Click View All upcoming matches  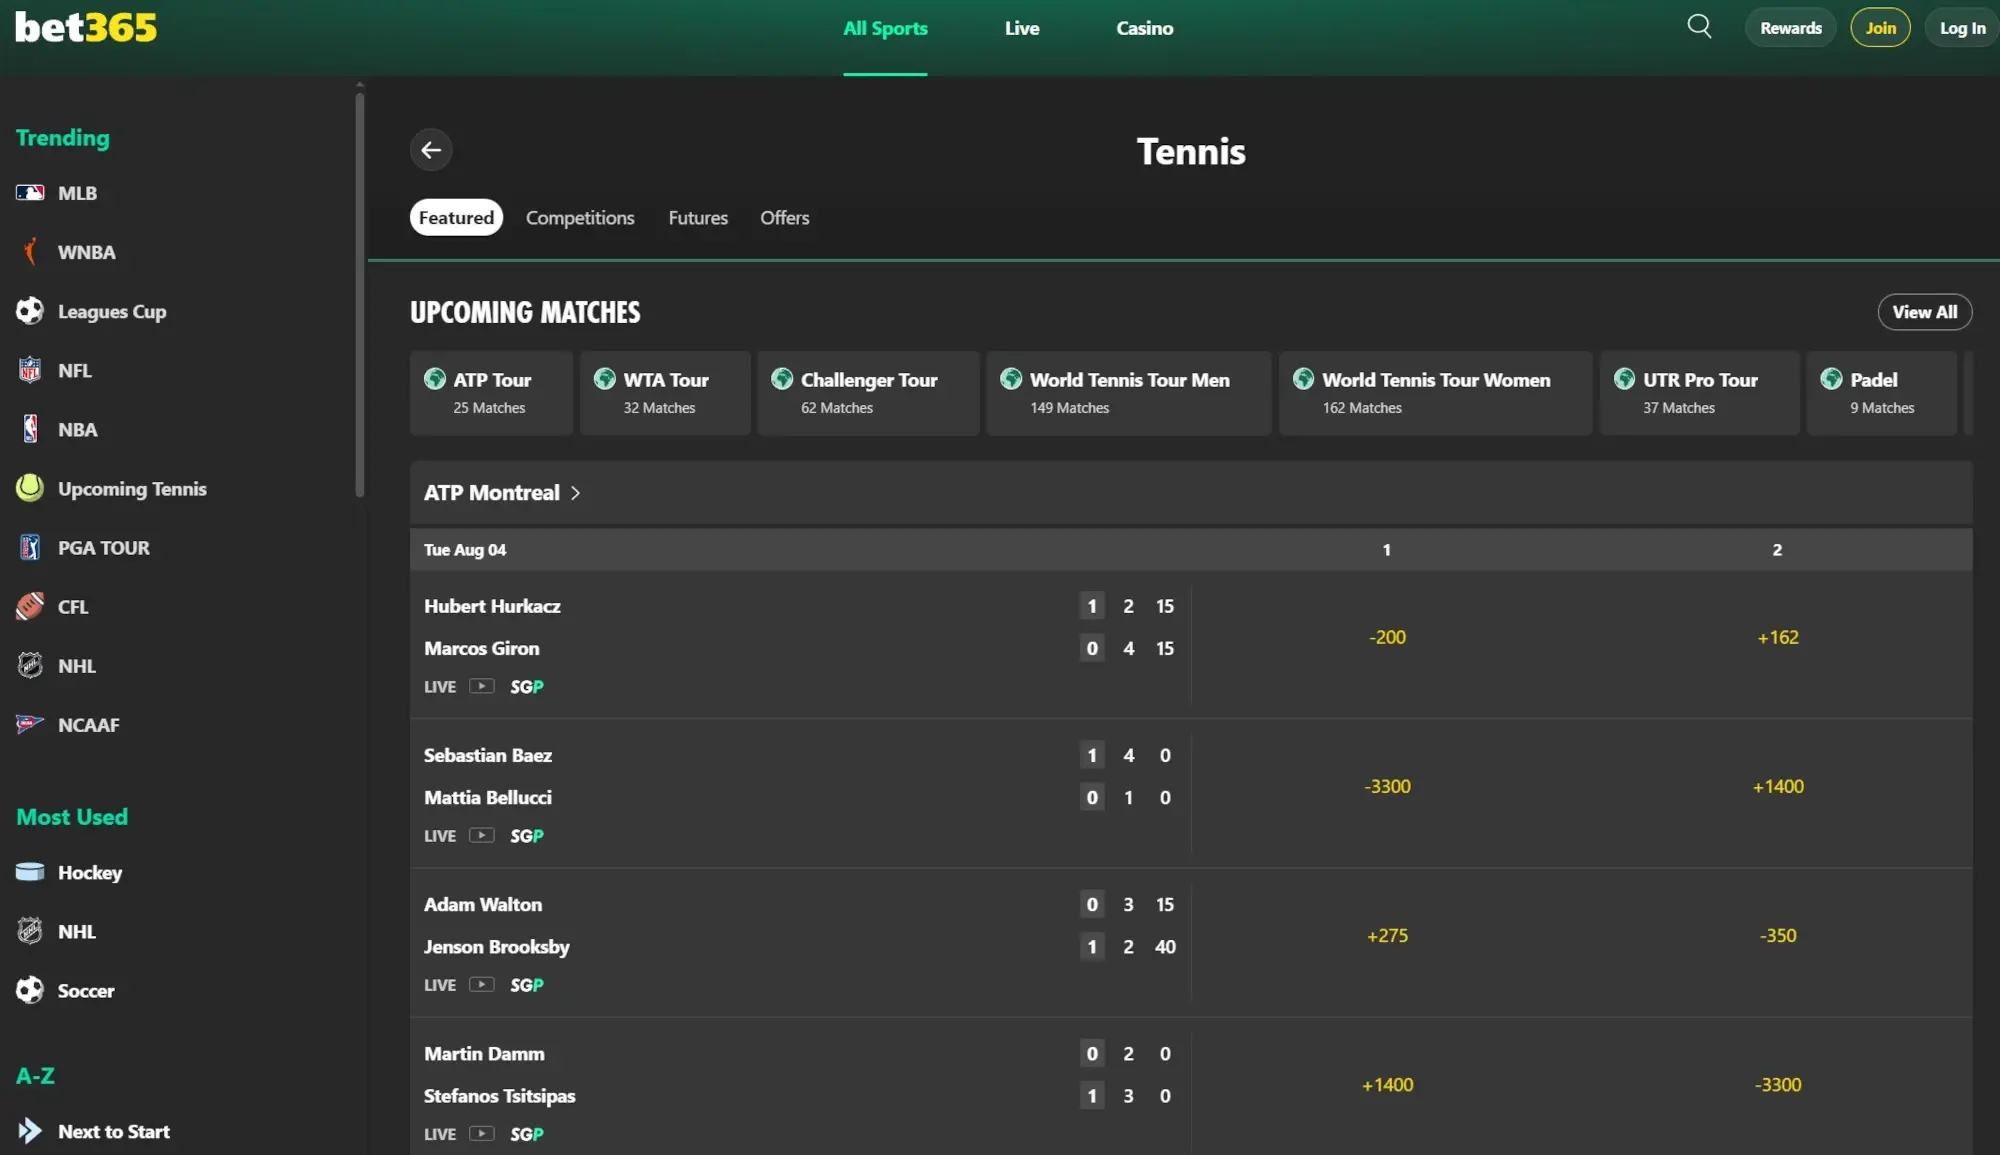[x=1925, y=312]
